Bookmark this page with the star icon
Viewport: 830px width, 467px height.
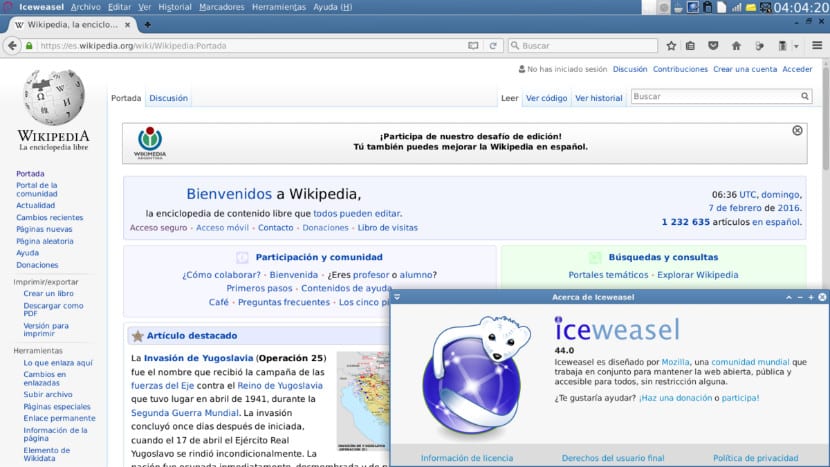click(x=671, y=46)
